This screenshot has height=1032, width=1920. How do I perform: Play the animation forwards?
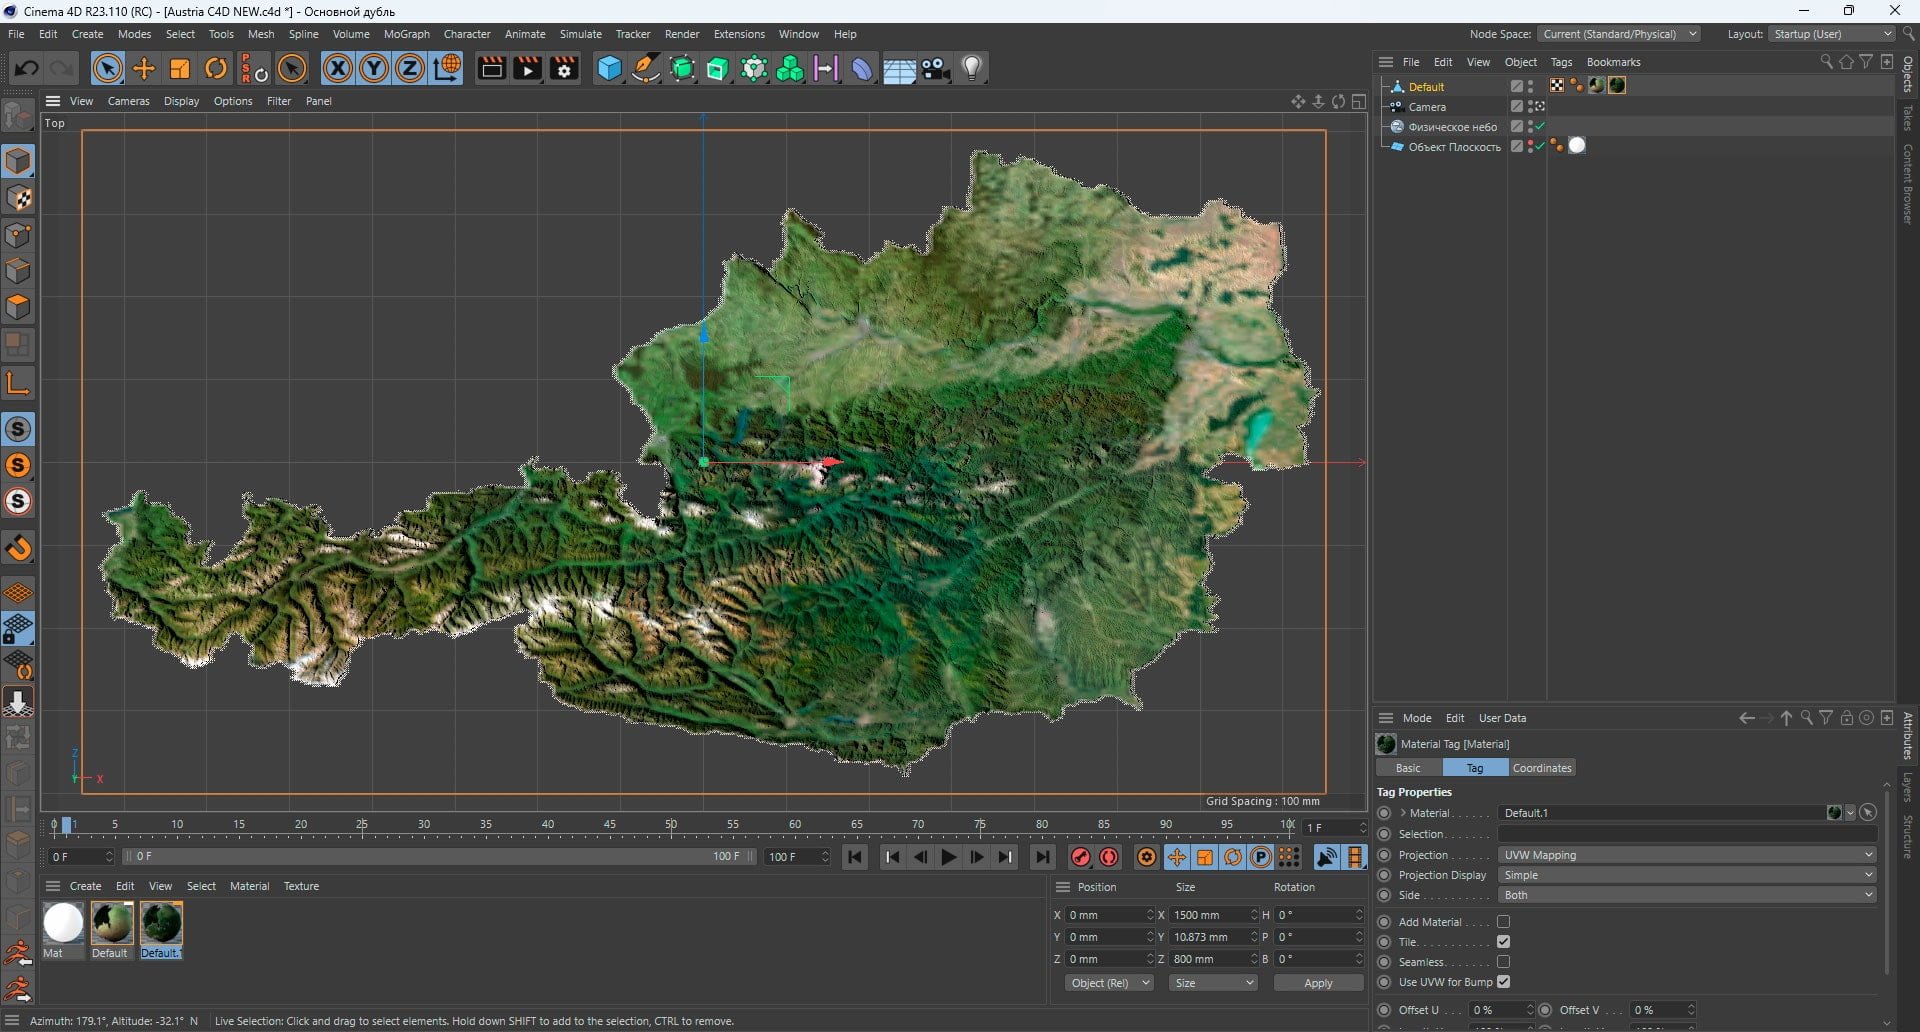point(948,857)
